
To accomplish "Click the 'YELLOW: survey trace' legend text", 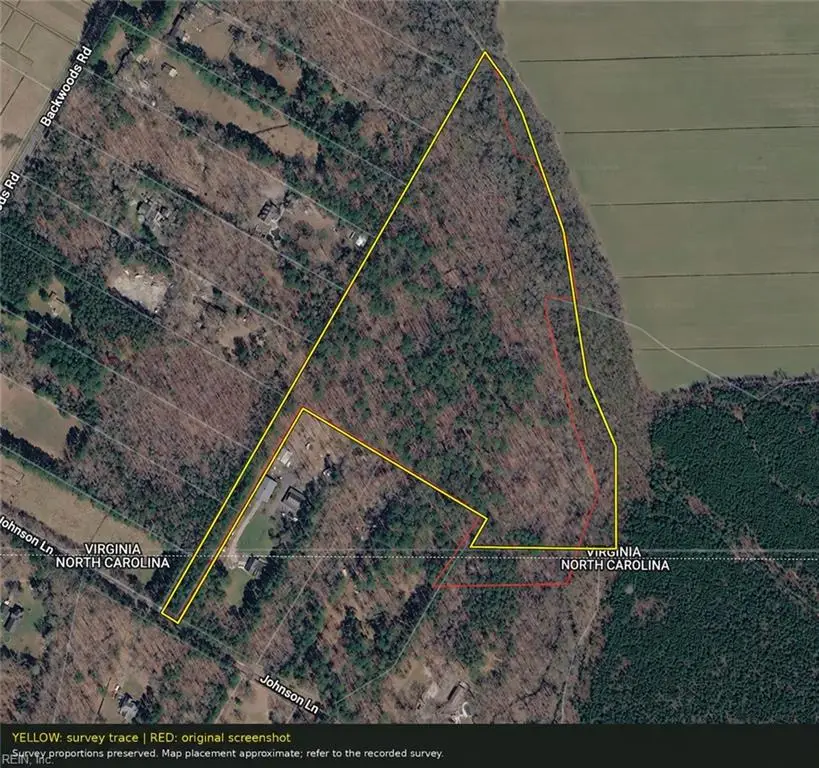I will tap(75, 738).
